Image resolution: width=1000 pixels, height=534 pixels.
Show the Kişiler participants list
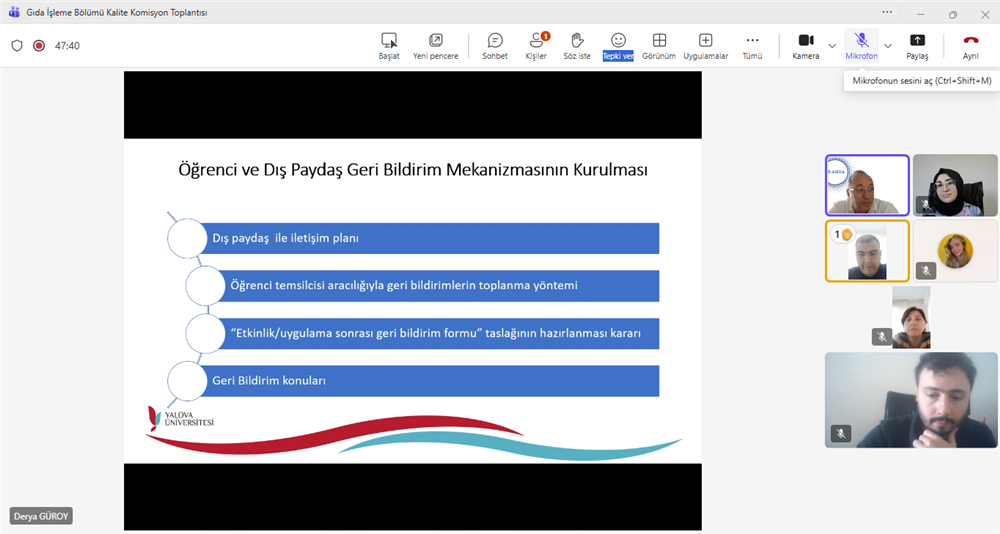pyautogui.click(x=537, y=46)
